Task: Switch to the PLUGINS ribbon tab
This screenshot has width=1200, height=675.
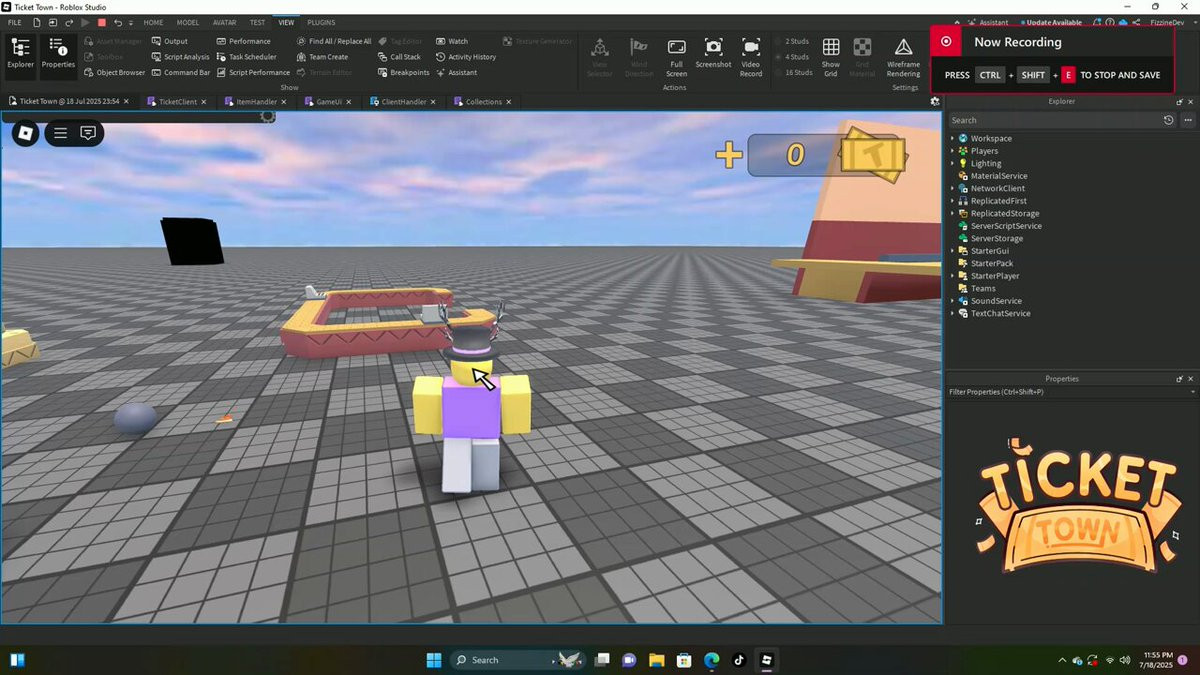Action: (321, 22)
